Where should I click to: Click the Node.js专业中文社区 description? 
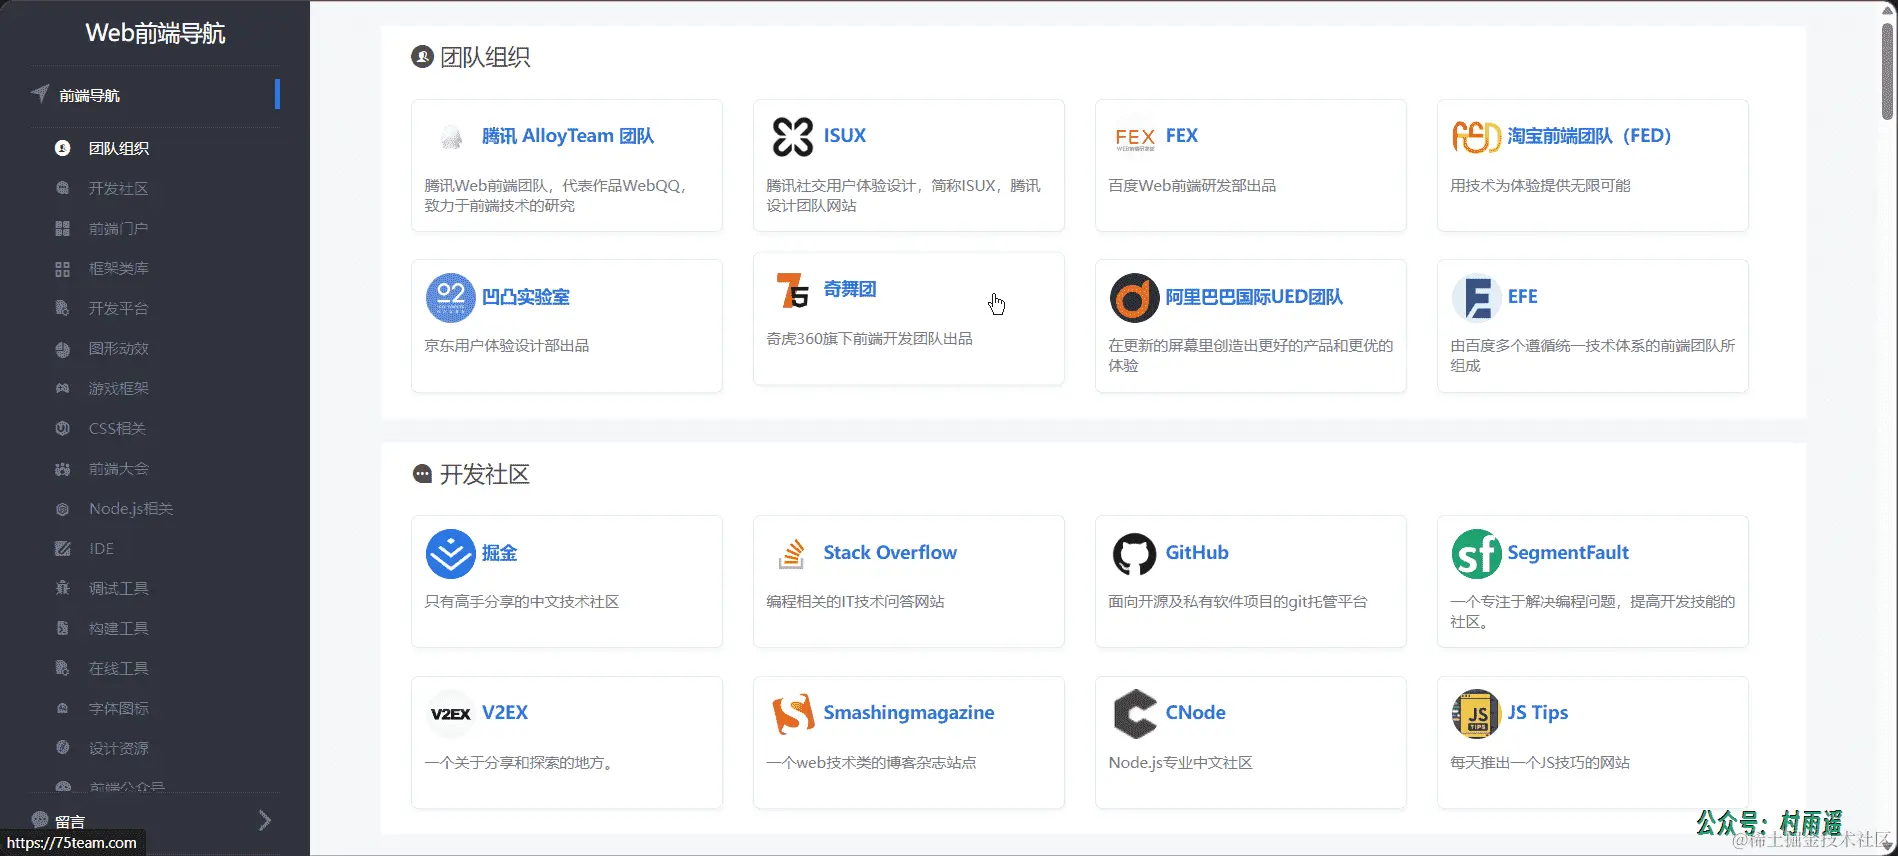[1180, 763]
